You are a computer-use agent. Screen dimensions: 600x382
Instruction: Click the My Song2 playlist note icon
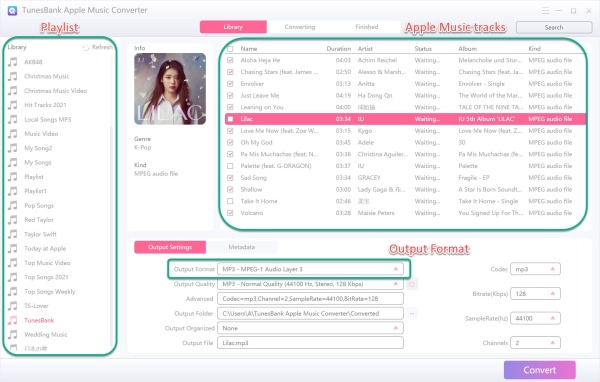(13, 148)
